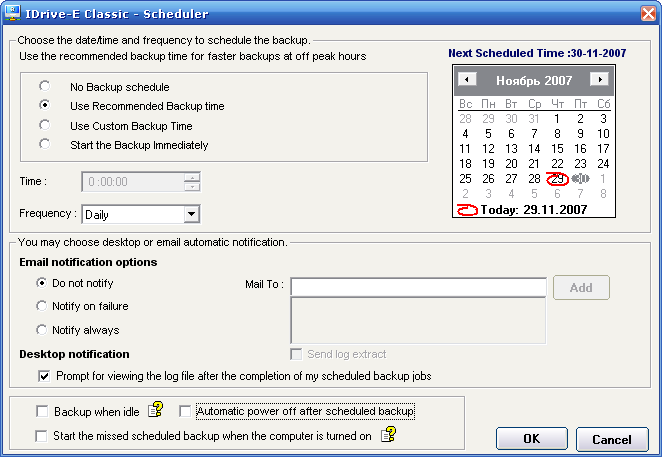The image size is (662, 457).
Task: Click the Add email button
Action: 581,288
